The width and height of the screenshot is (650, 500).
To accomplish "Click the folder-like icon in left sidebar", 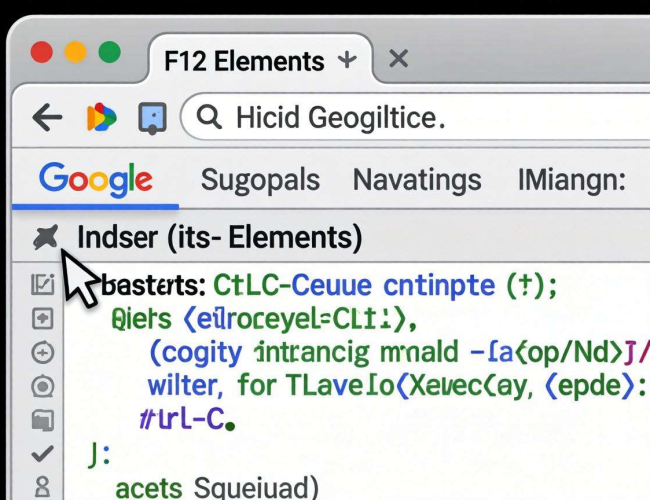I will (42, 420).
